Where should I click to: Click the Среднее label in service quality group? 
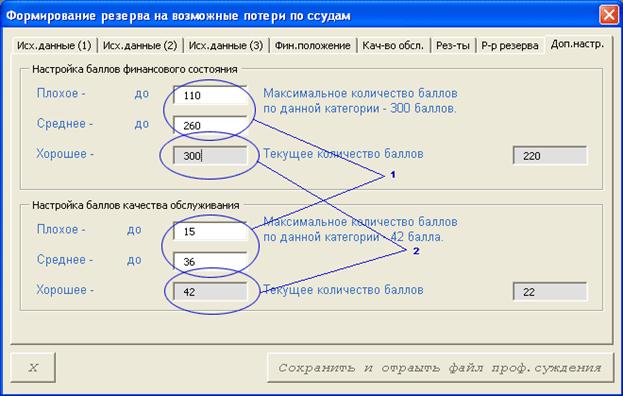pyautogui.click(x=64, y=260)
